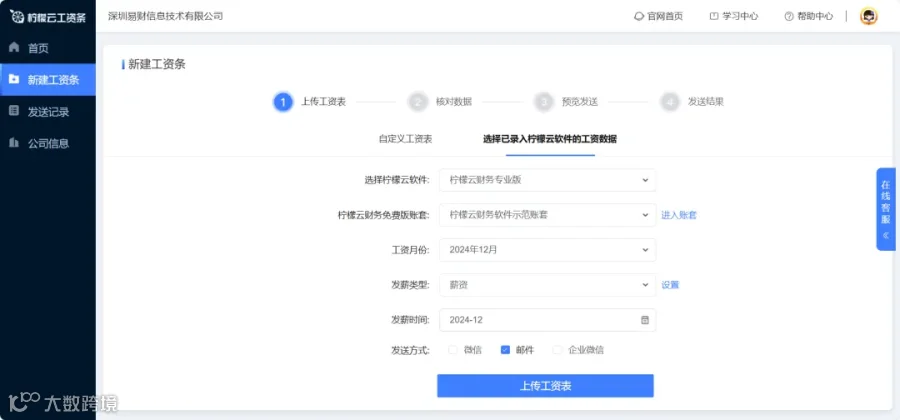Viewport: 900px width, 420px height.
Task: Open the 工资月份 dropdown showing 2024年12月
Action: point(548,250)
